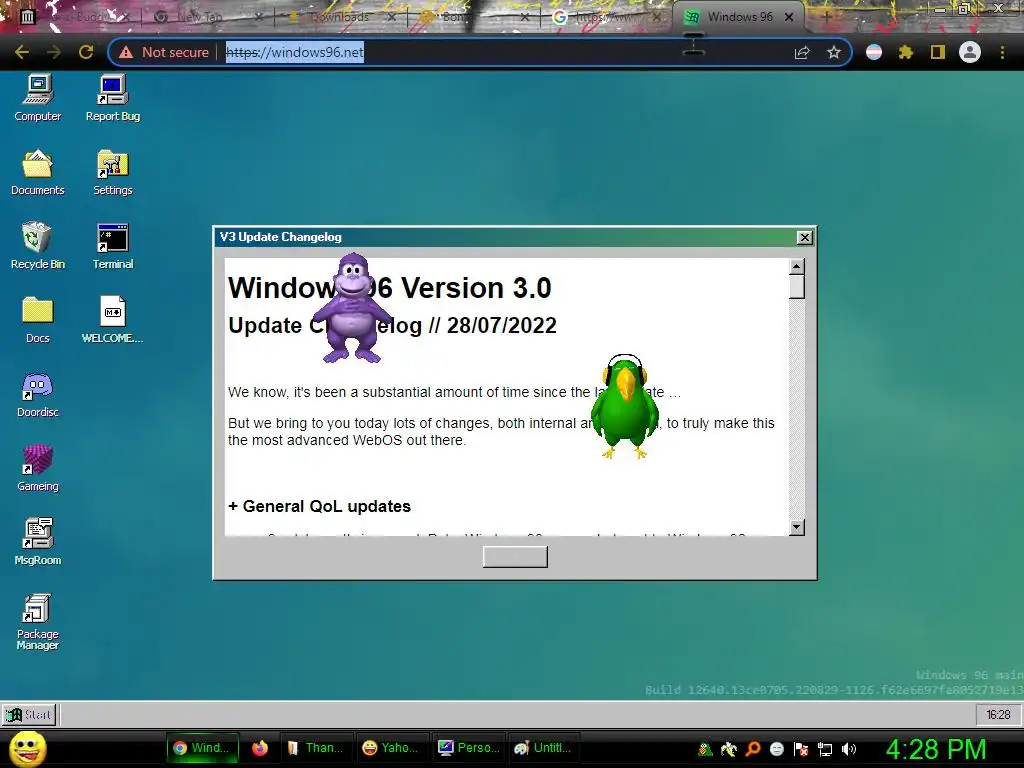Viewport: 1024px width, 768px height.
Task: Click the General QoL updates heading
Action: pos(319,506)
